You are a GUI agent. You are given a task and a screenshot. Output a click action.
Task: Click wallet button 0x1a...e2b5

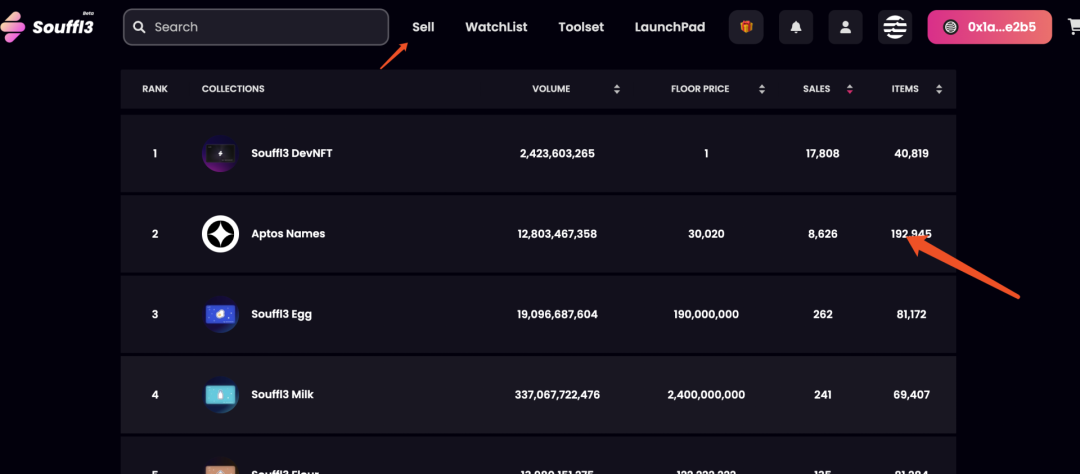click(x=990, y=27)
